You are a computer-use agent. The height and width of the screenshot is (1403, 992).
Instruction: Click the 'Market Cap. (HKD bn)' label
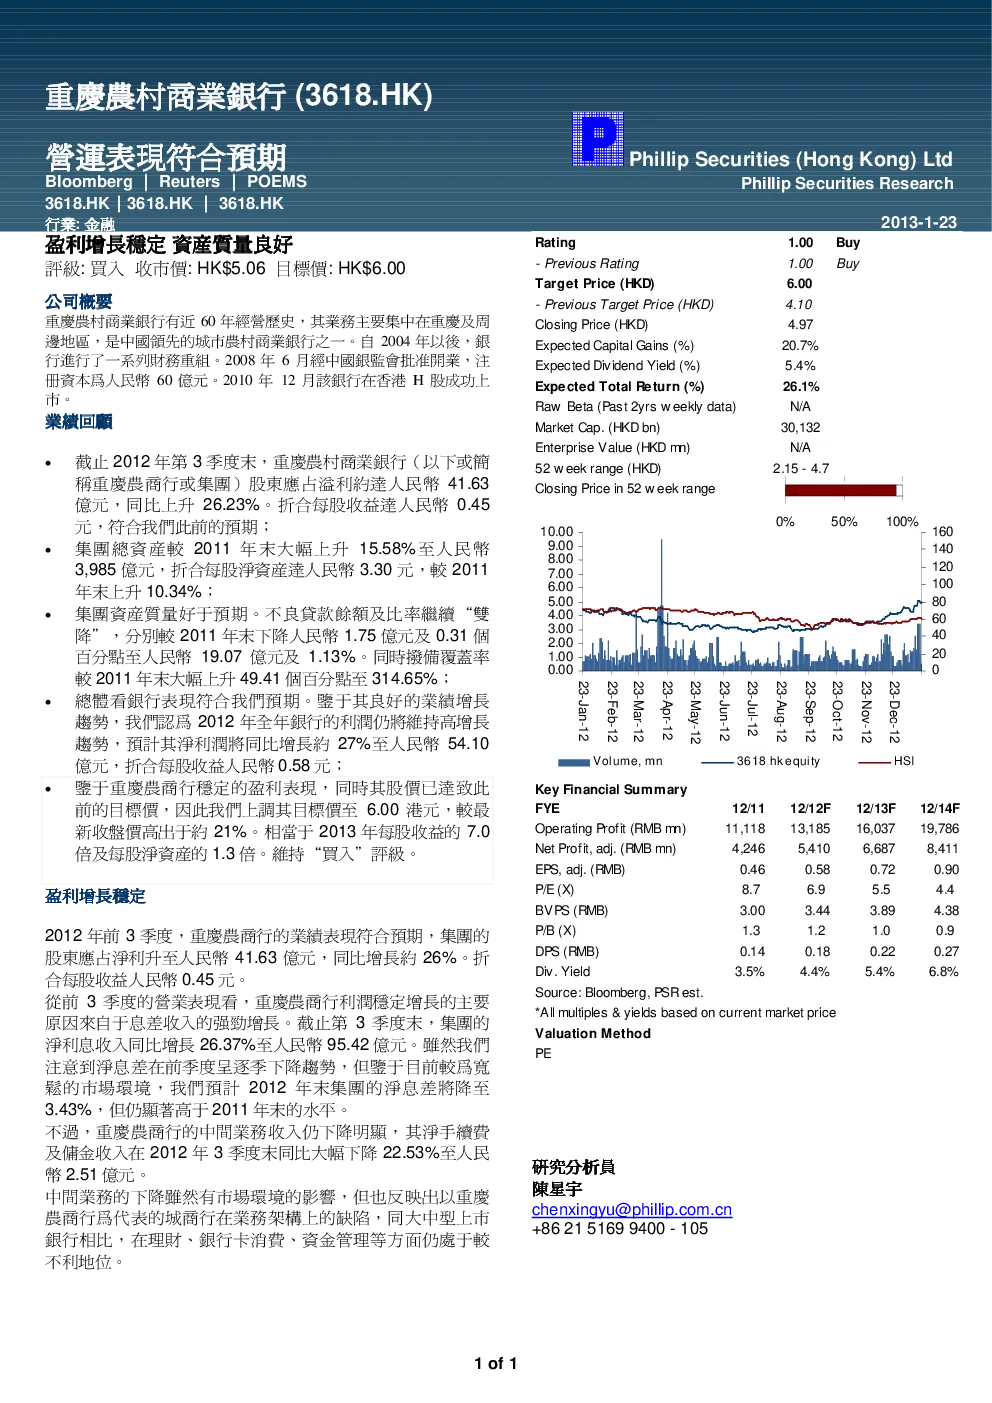598,428
